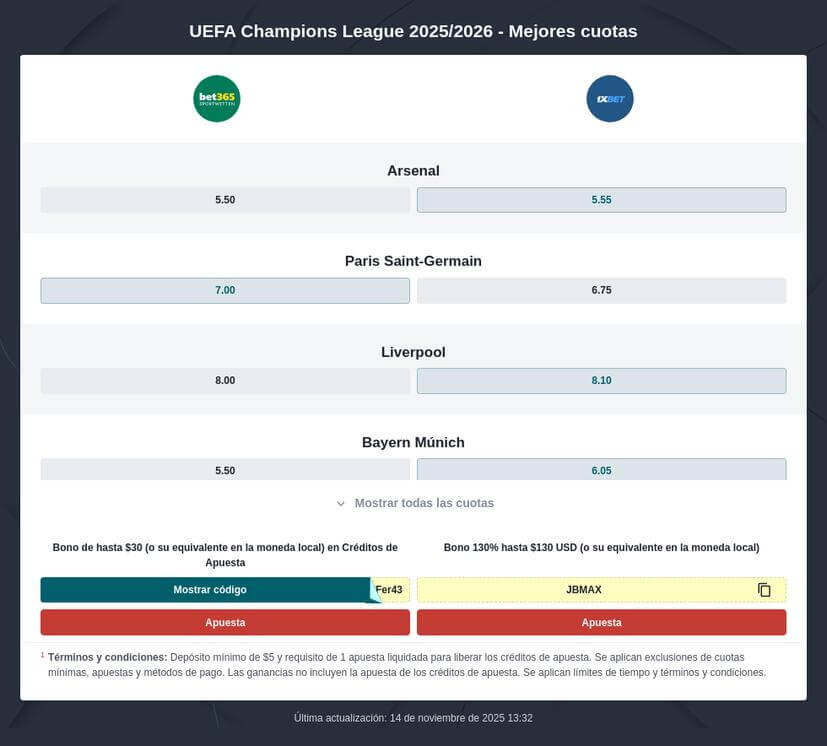This screenshot has height=746, width=827.
Task: Select Arsenal 5.50 odds at bet365
Action: 225,199
